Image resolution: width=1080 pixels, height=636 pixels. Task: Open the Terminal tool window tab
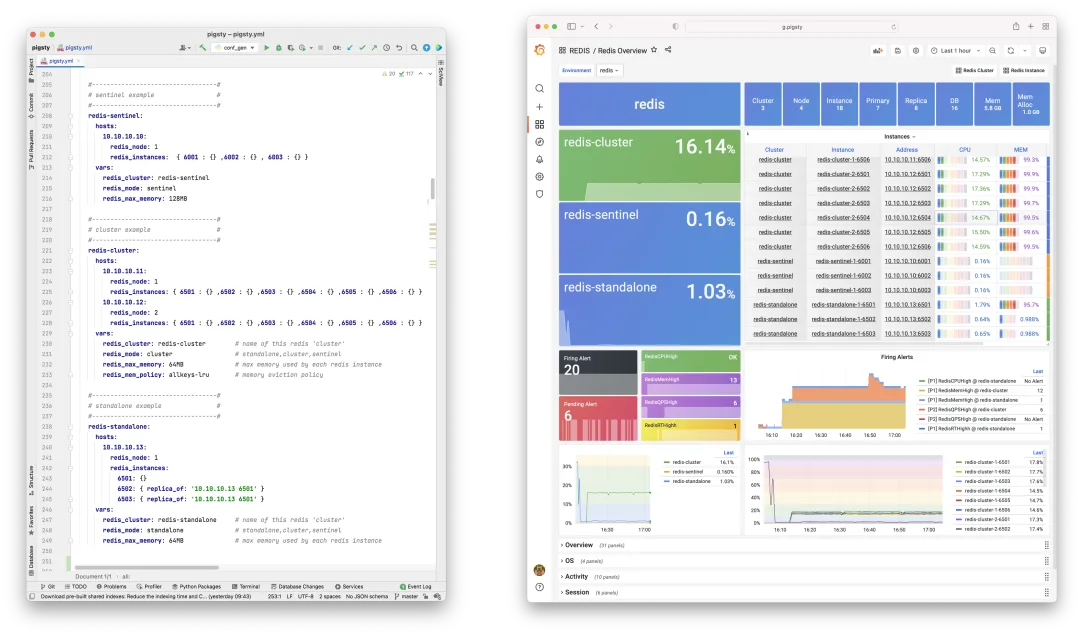point(246,586)
